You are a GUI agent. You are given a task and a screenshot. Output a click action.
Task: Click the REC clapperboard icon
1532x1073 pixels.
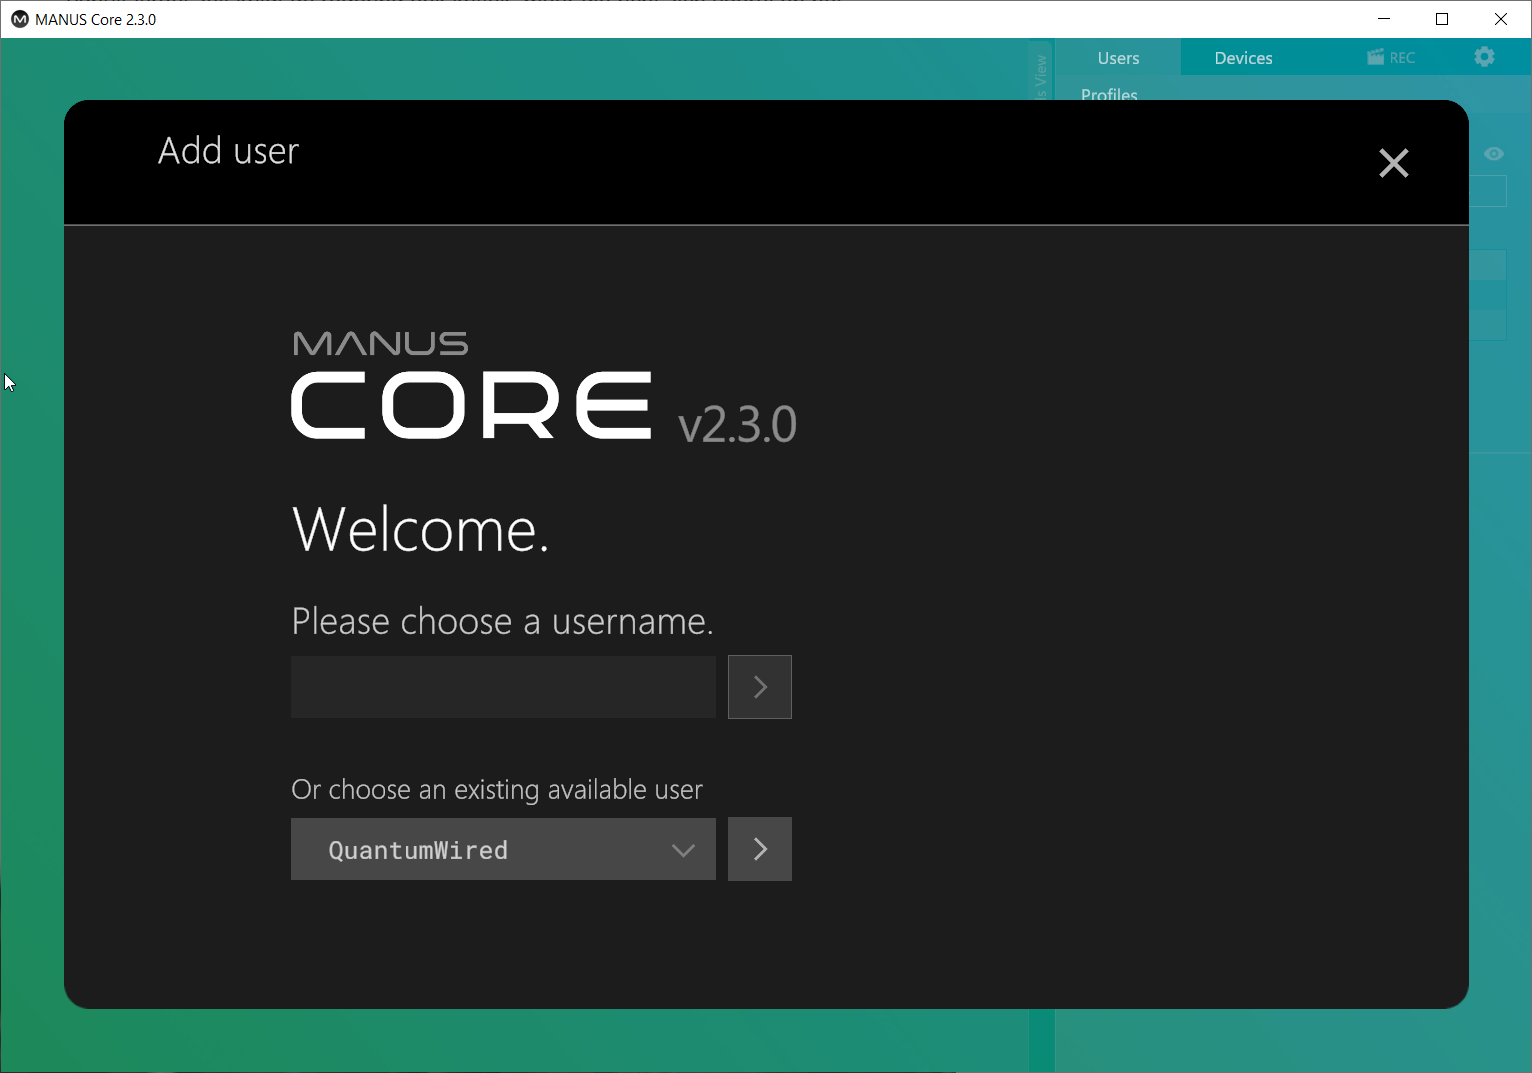coord(1377,57)
